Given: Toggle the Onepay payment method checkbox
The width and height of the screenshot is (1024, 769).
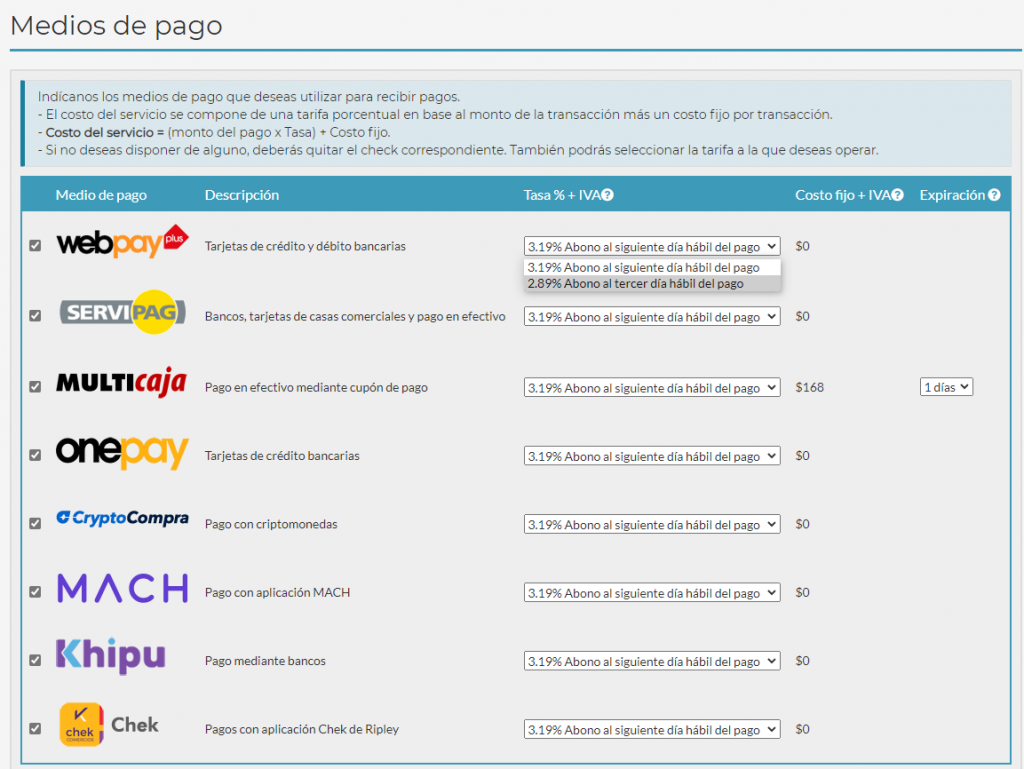Looking at the screenshot, I should click(35, 455).
